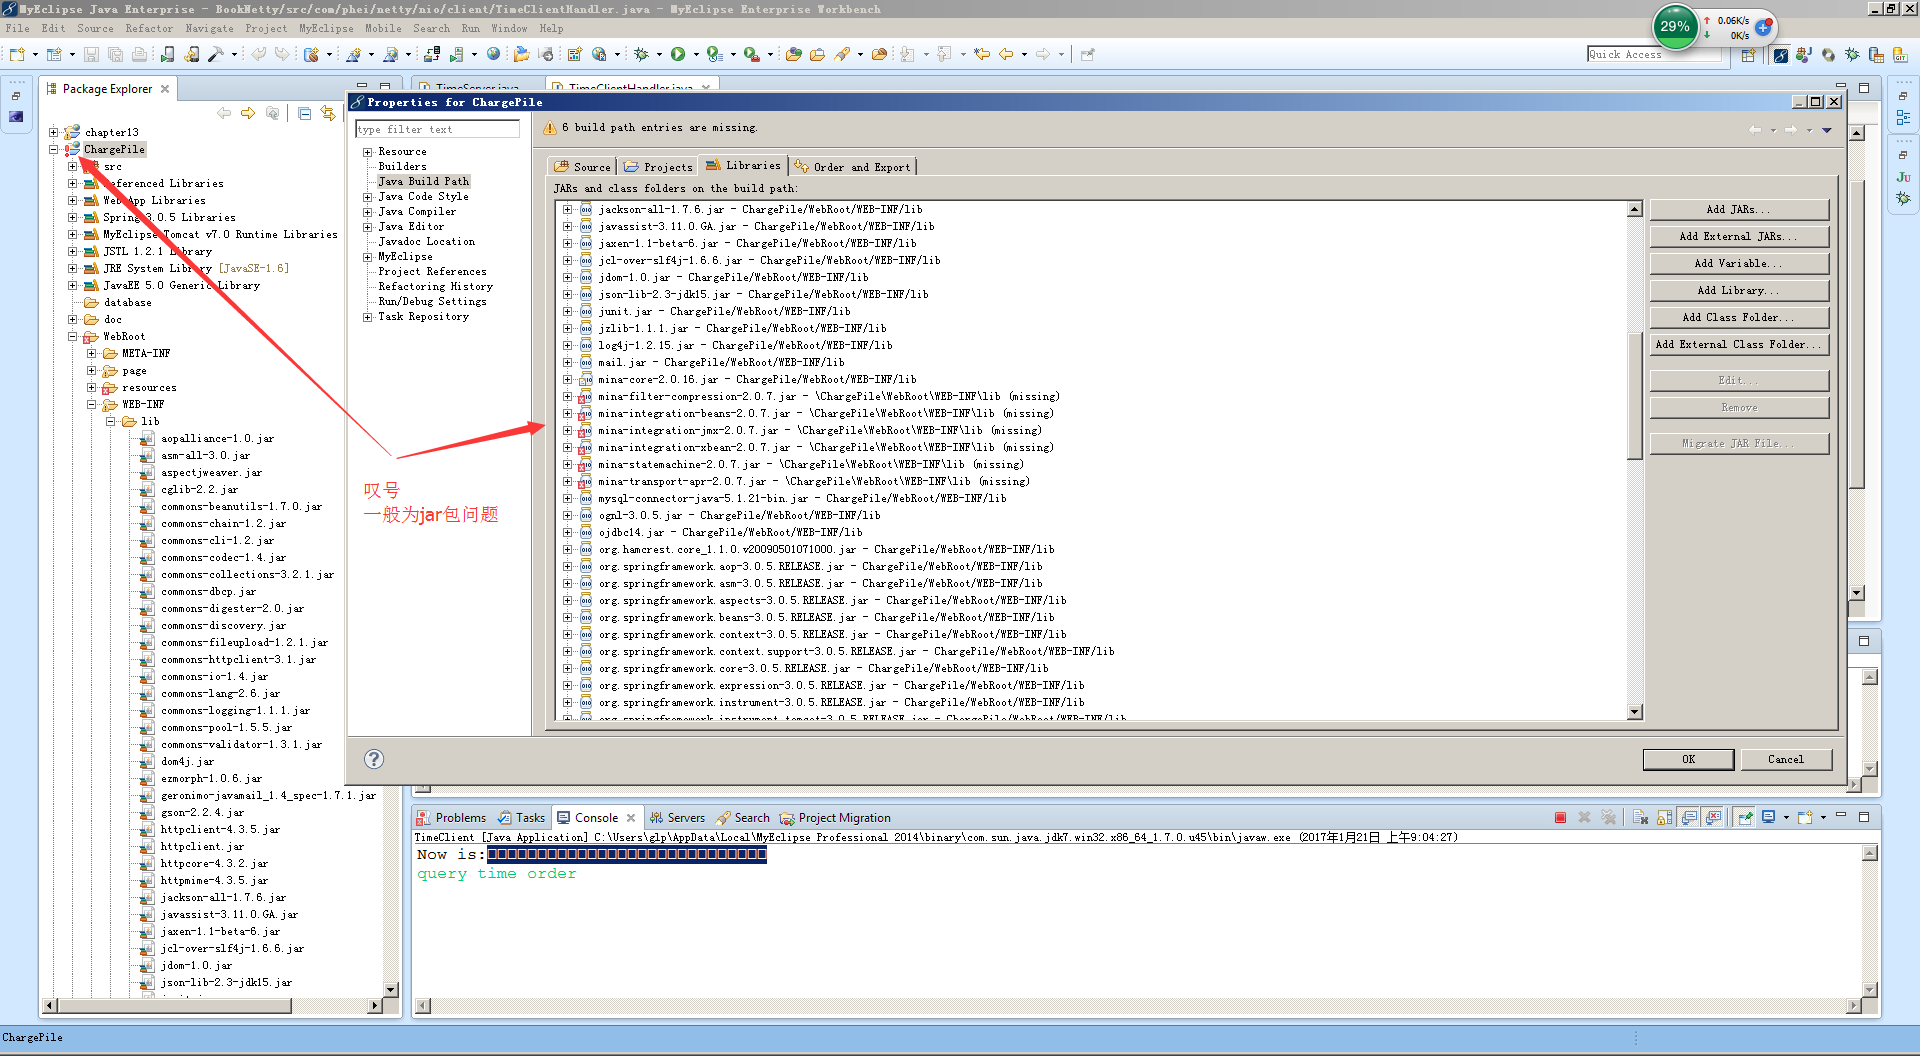1920x1056 pixels.
Task: Select commons-codec-1.4.jar in Package Explorer
Action: 223,557
